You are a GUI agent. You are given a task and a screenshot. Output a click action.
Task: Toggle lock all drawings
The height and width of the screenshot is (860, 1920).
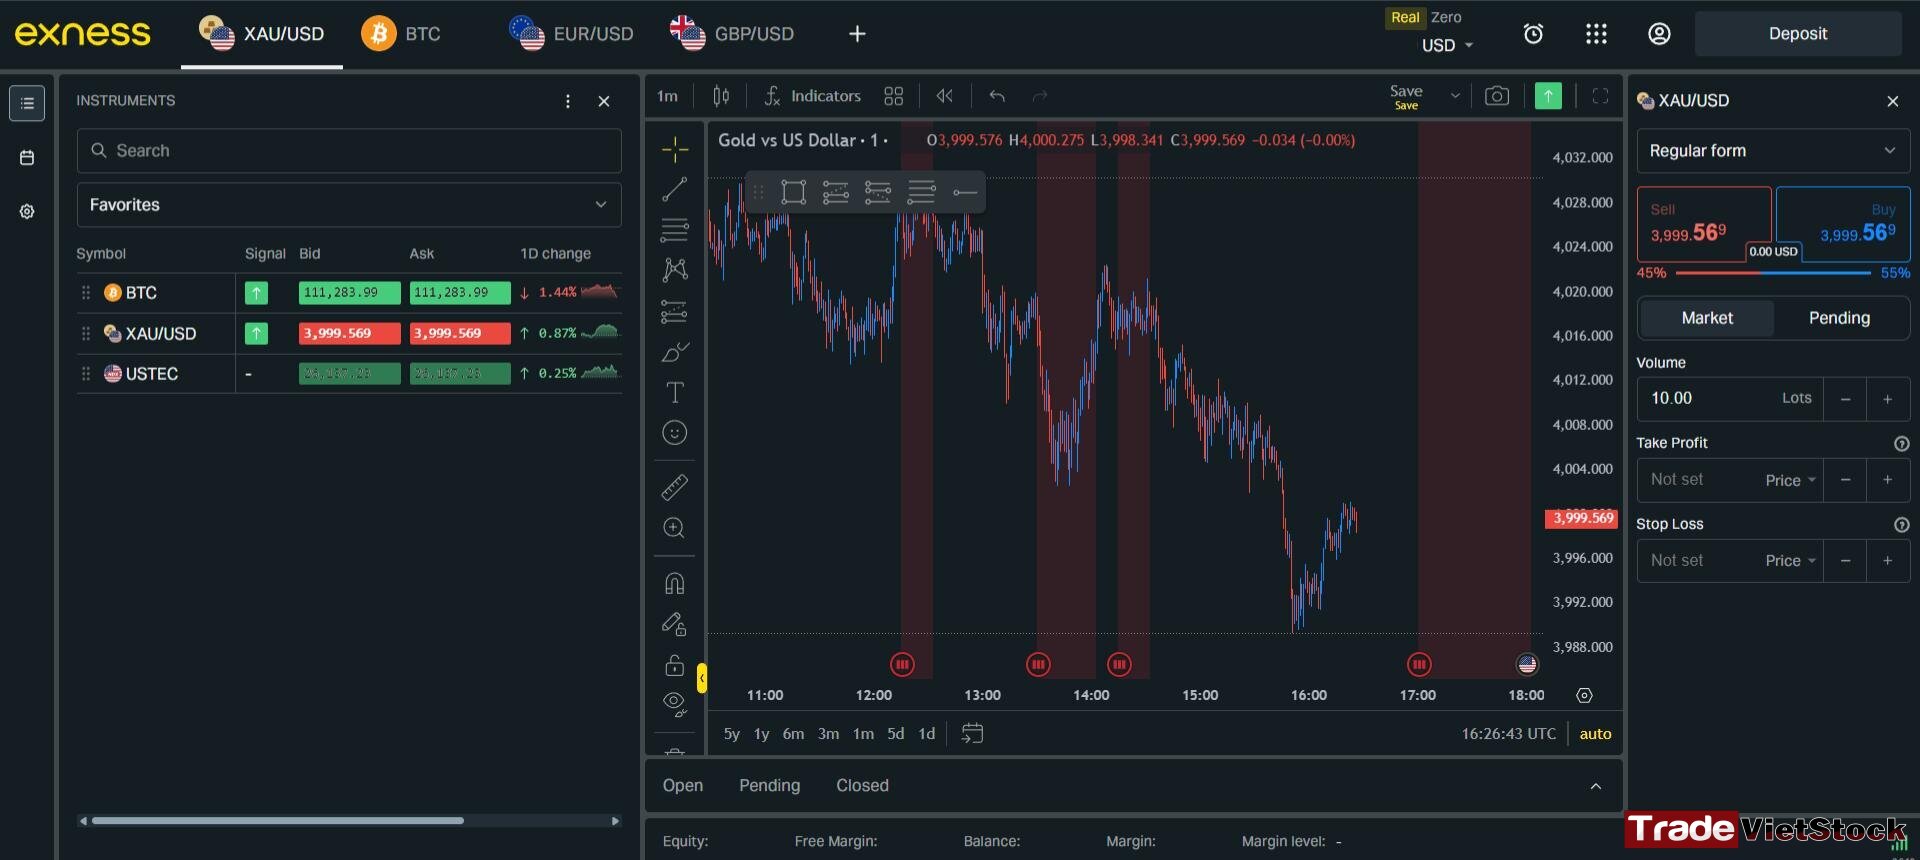675,665
